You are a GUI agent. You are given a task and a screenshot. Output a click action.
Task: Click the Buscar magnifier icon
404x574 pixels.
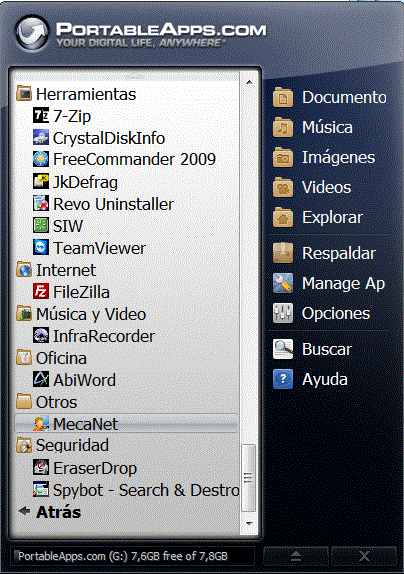pos(283,349)
